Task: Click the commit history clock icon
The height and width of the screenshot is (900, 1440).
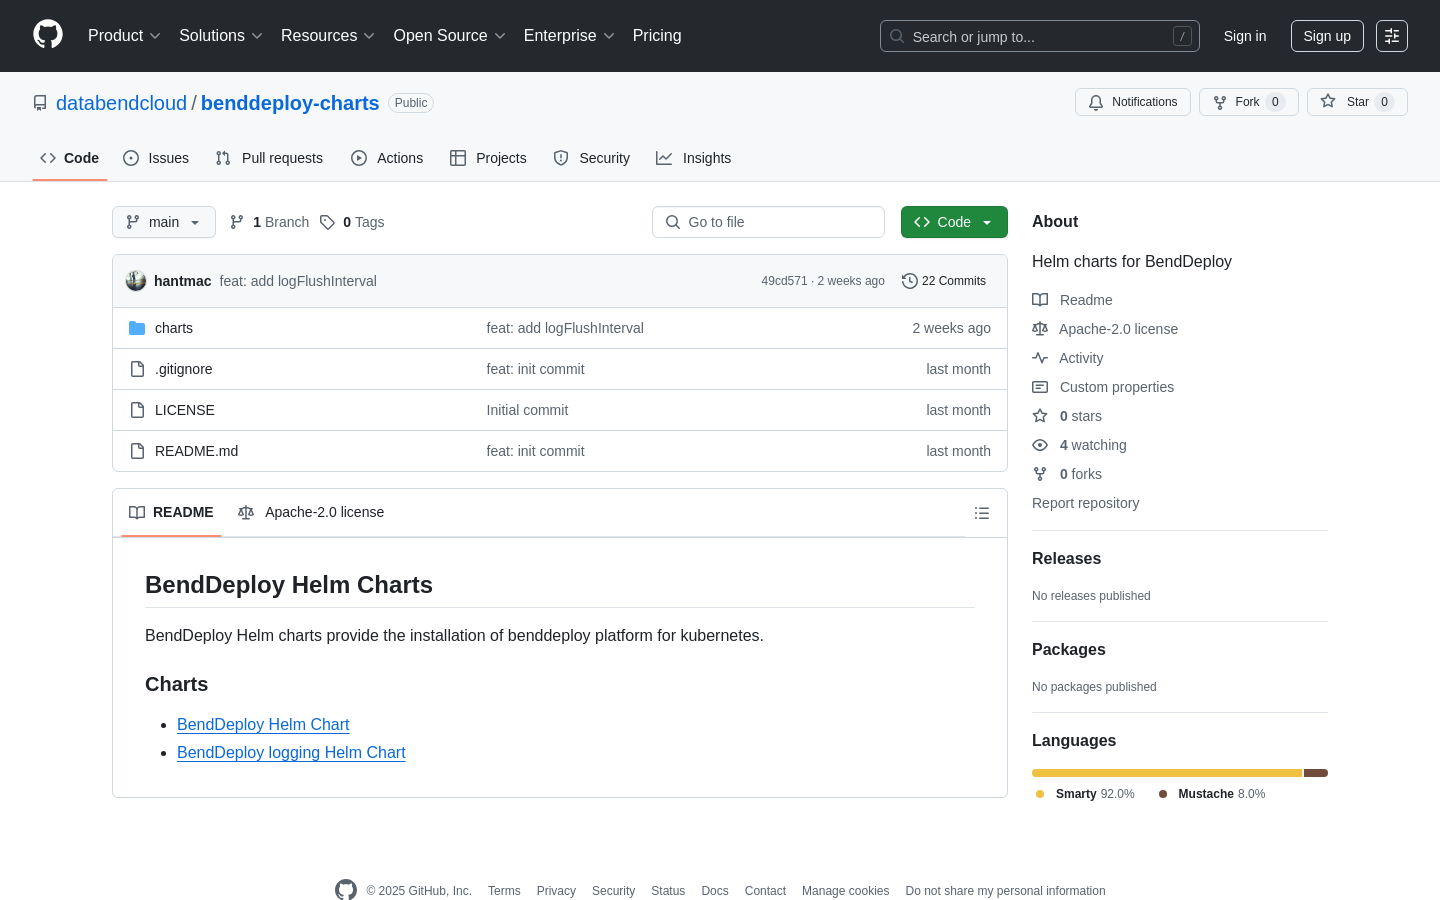Action: (910, 281)
